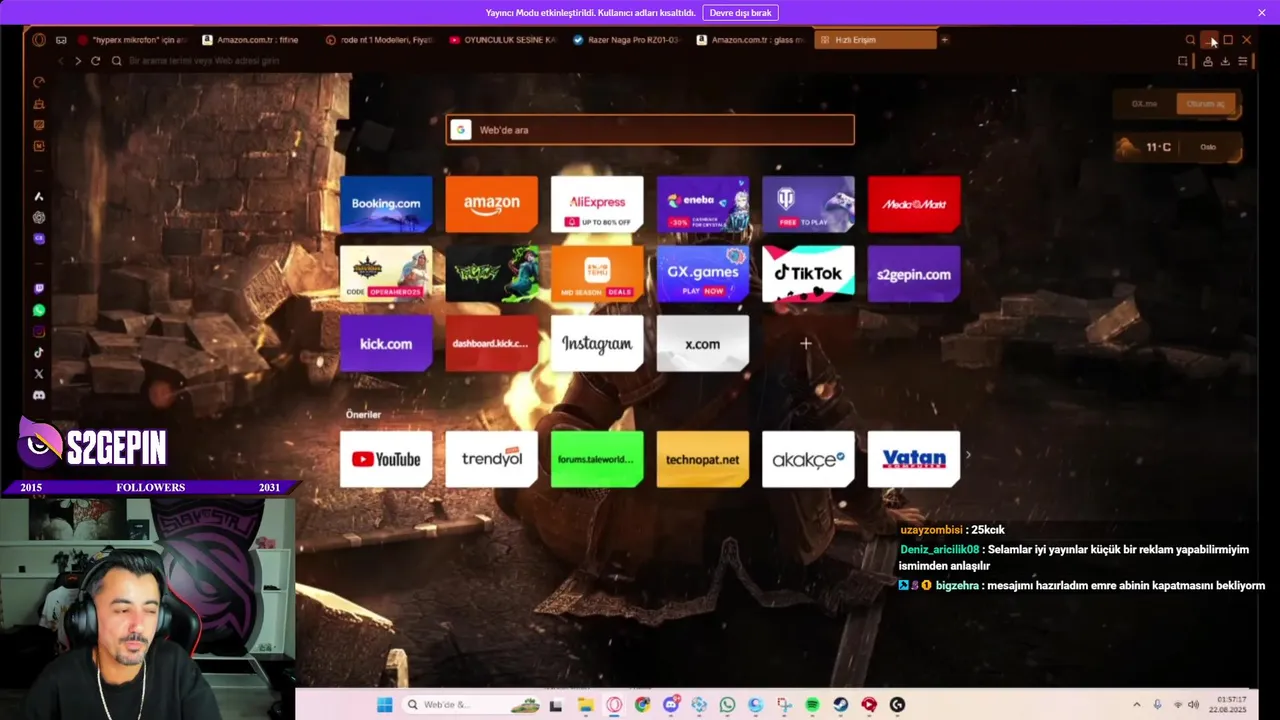Screen dimensions: 1280x720
Task: Open the downloads icon in toolbar
Action: coord(1225,61)
